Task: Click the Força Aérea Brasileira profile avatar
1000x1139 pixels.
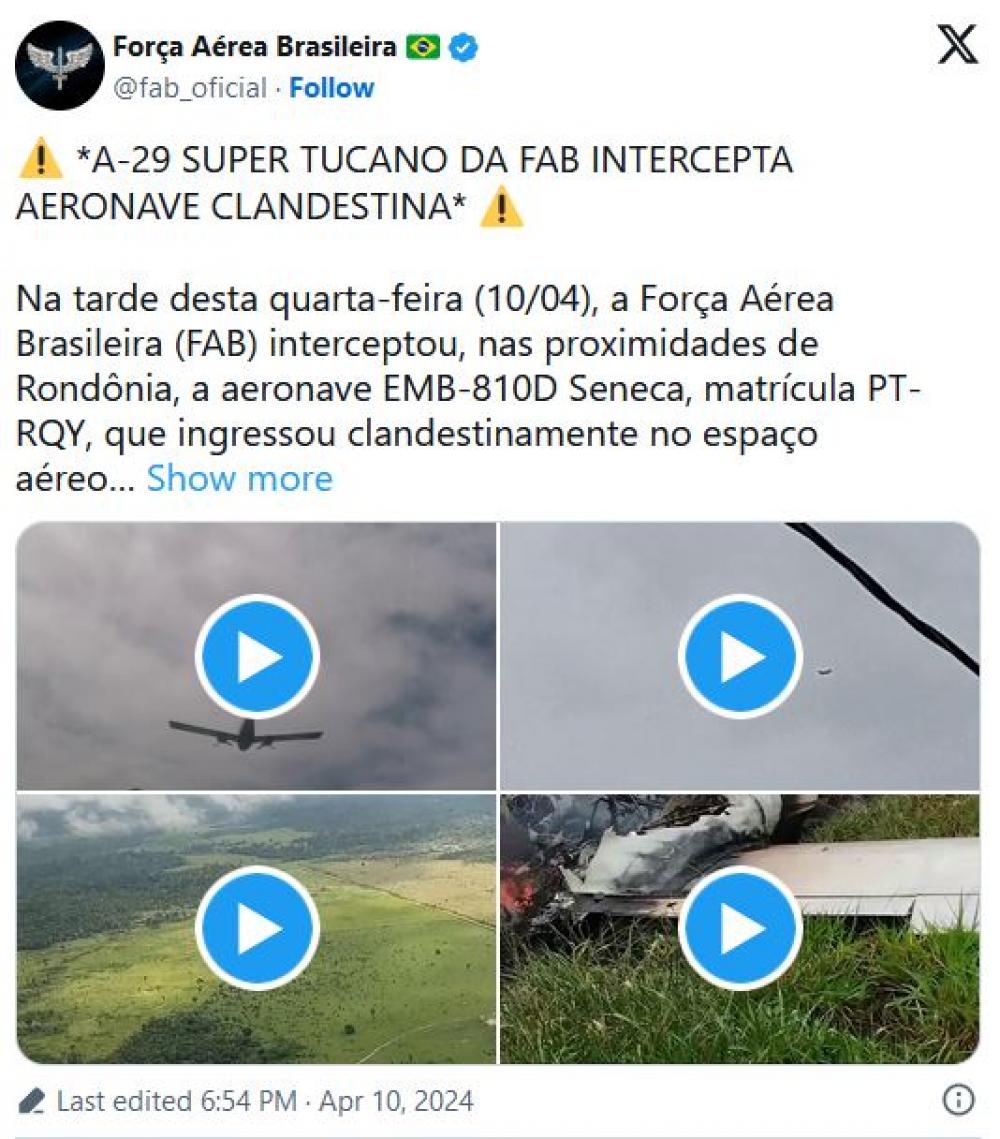Action: pyautogui.click(x=60, y=65)
